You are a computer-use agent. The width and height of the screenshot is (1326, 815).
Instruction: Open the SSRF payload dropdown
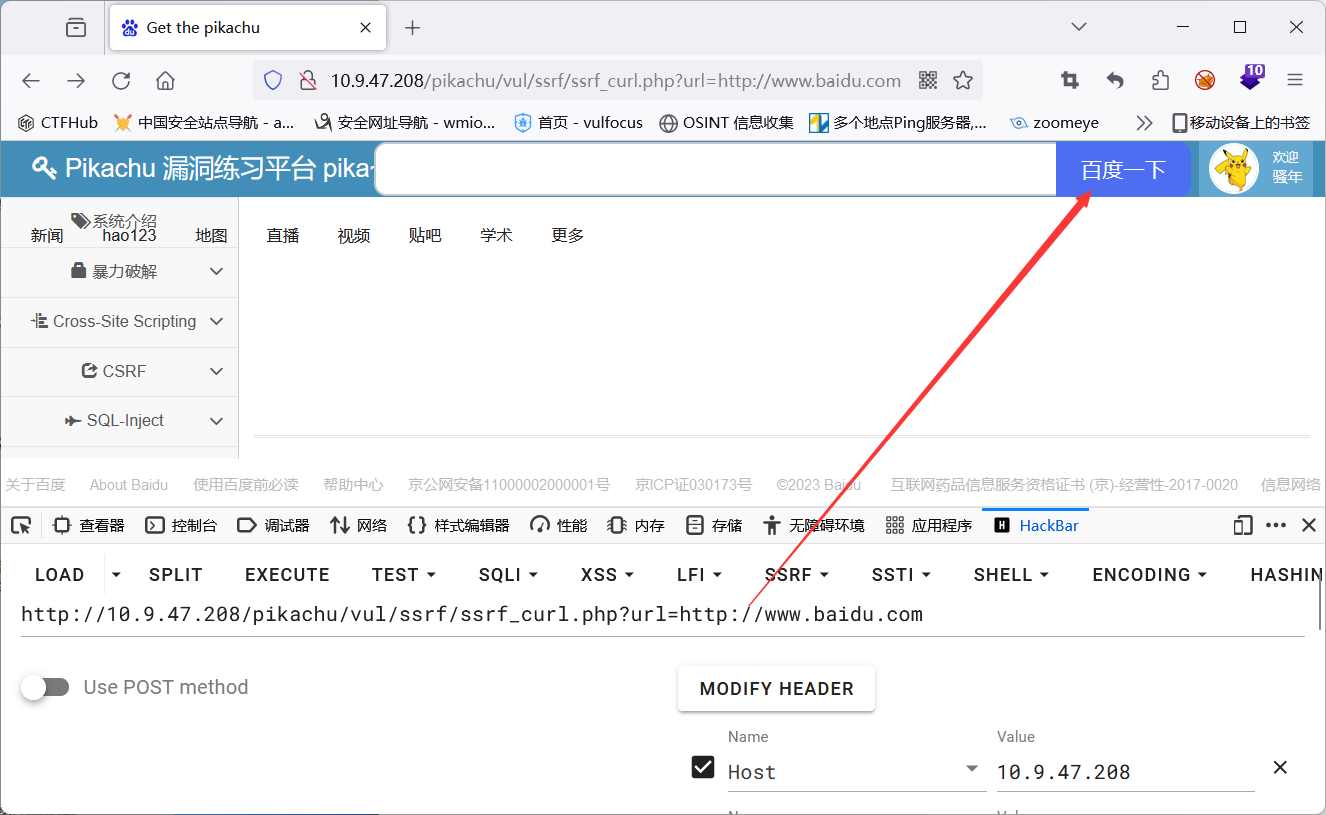pyautogui.click(x=796, y=574)
